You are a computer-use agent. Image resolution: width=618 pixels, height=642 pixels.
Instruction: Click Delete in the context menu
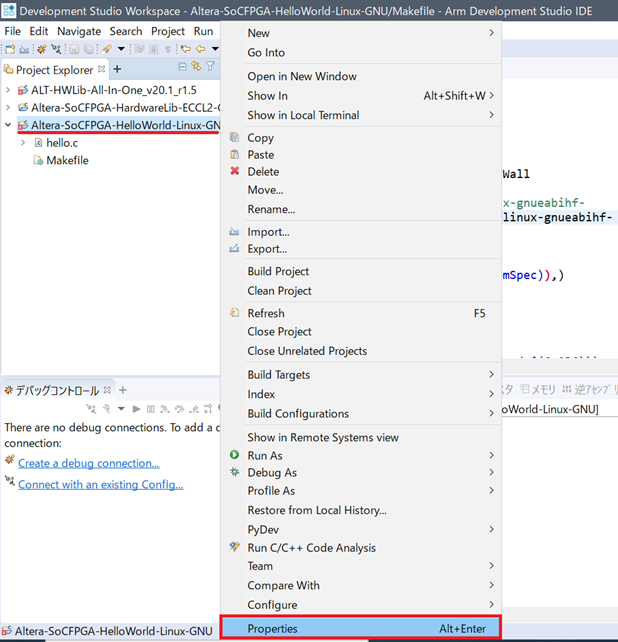pos(360,172)
